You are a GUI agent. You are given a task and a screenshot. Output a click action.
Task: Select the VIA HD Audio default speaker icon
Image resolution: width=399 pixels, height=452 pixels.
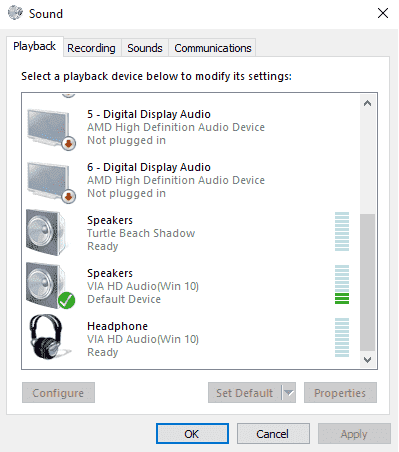tap(50, 286)
